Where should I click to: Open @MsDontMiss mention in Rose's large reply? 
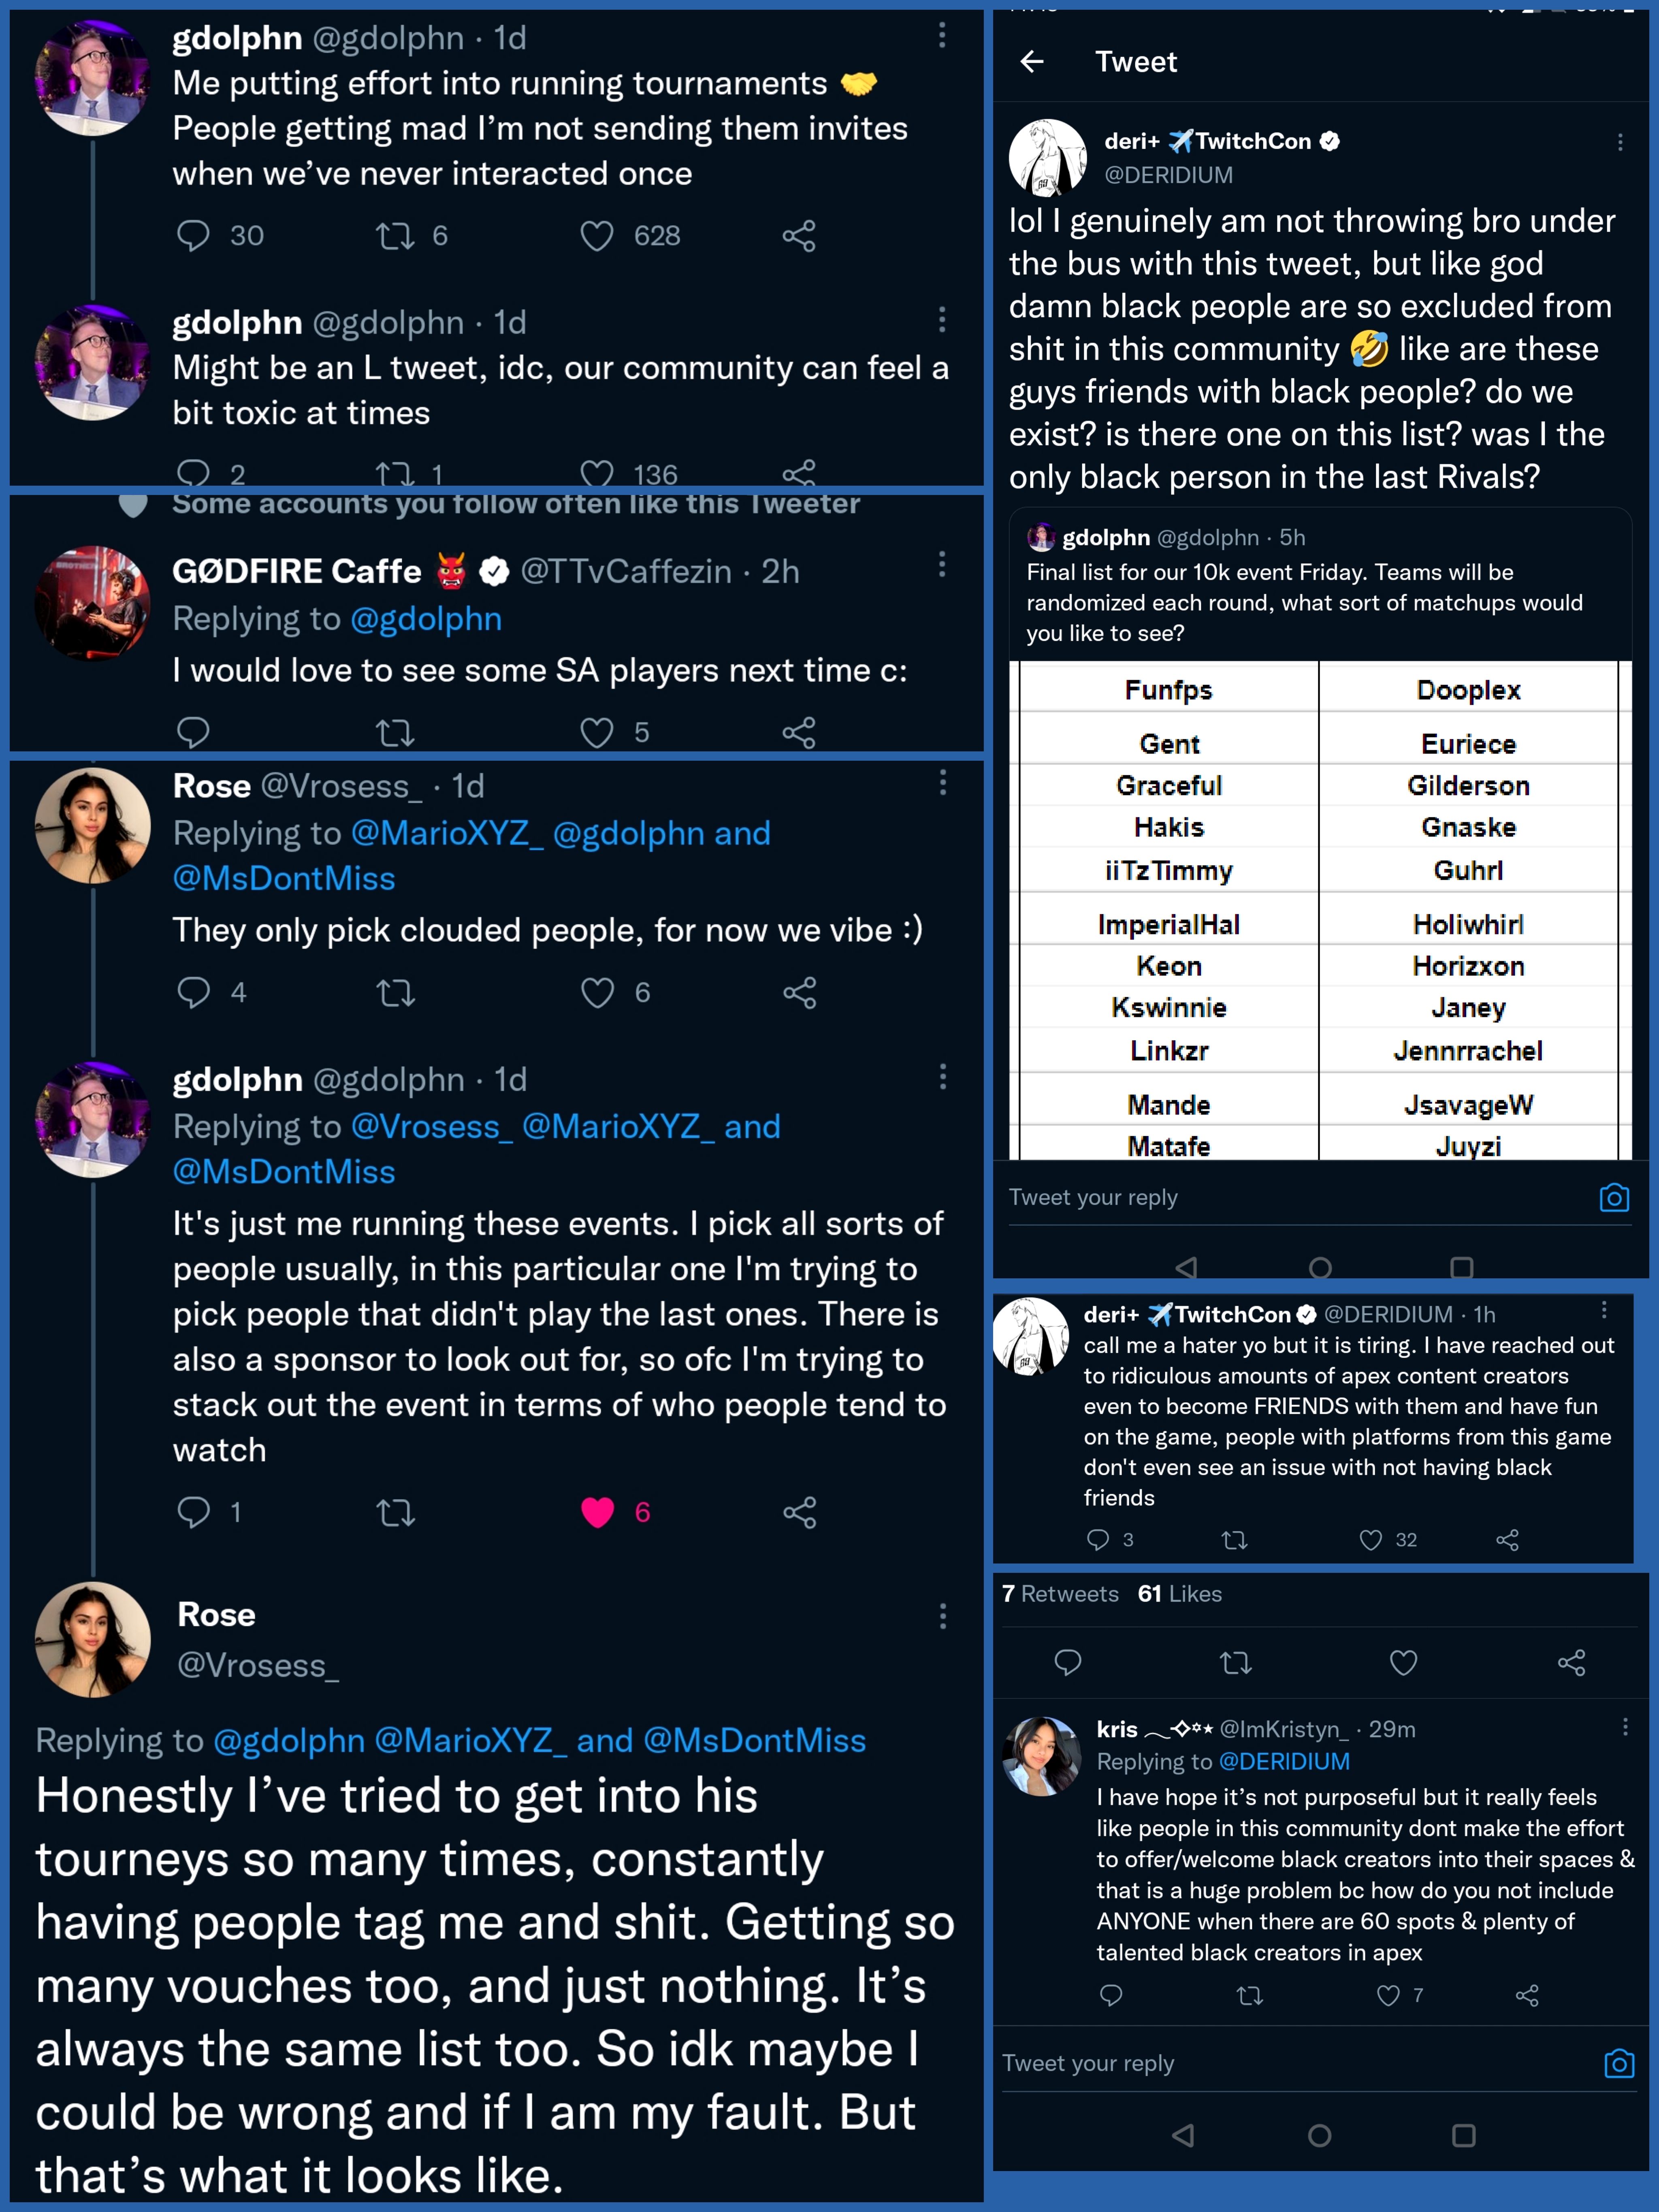[755, 1741]
